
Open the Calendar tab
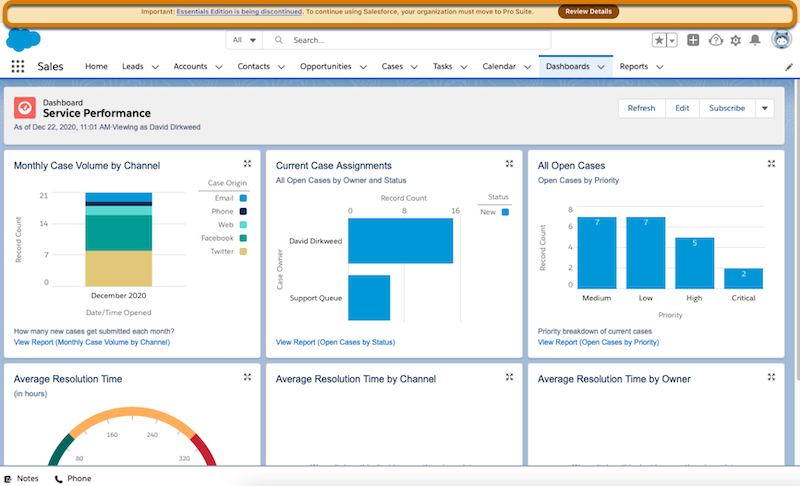click(x=499, y=66)
